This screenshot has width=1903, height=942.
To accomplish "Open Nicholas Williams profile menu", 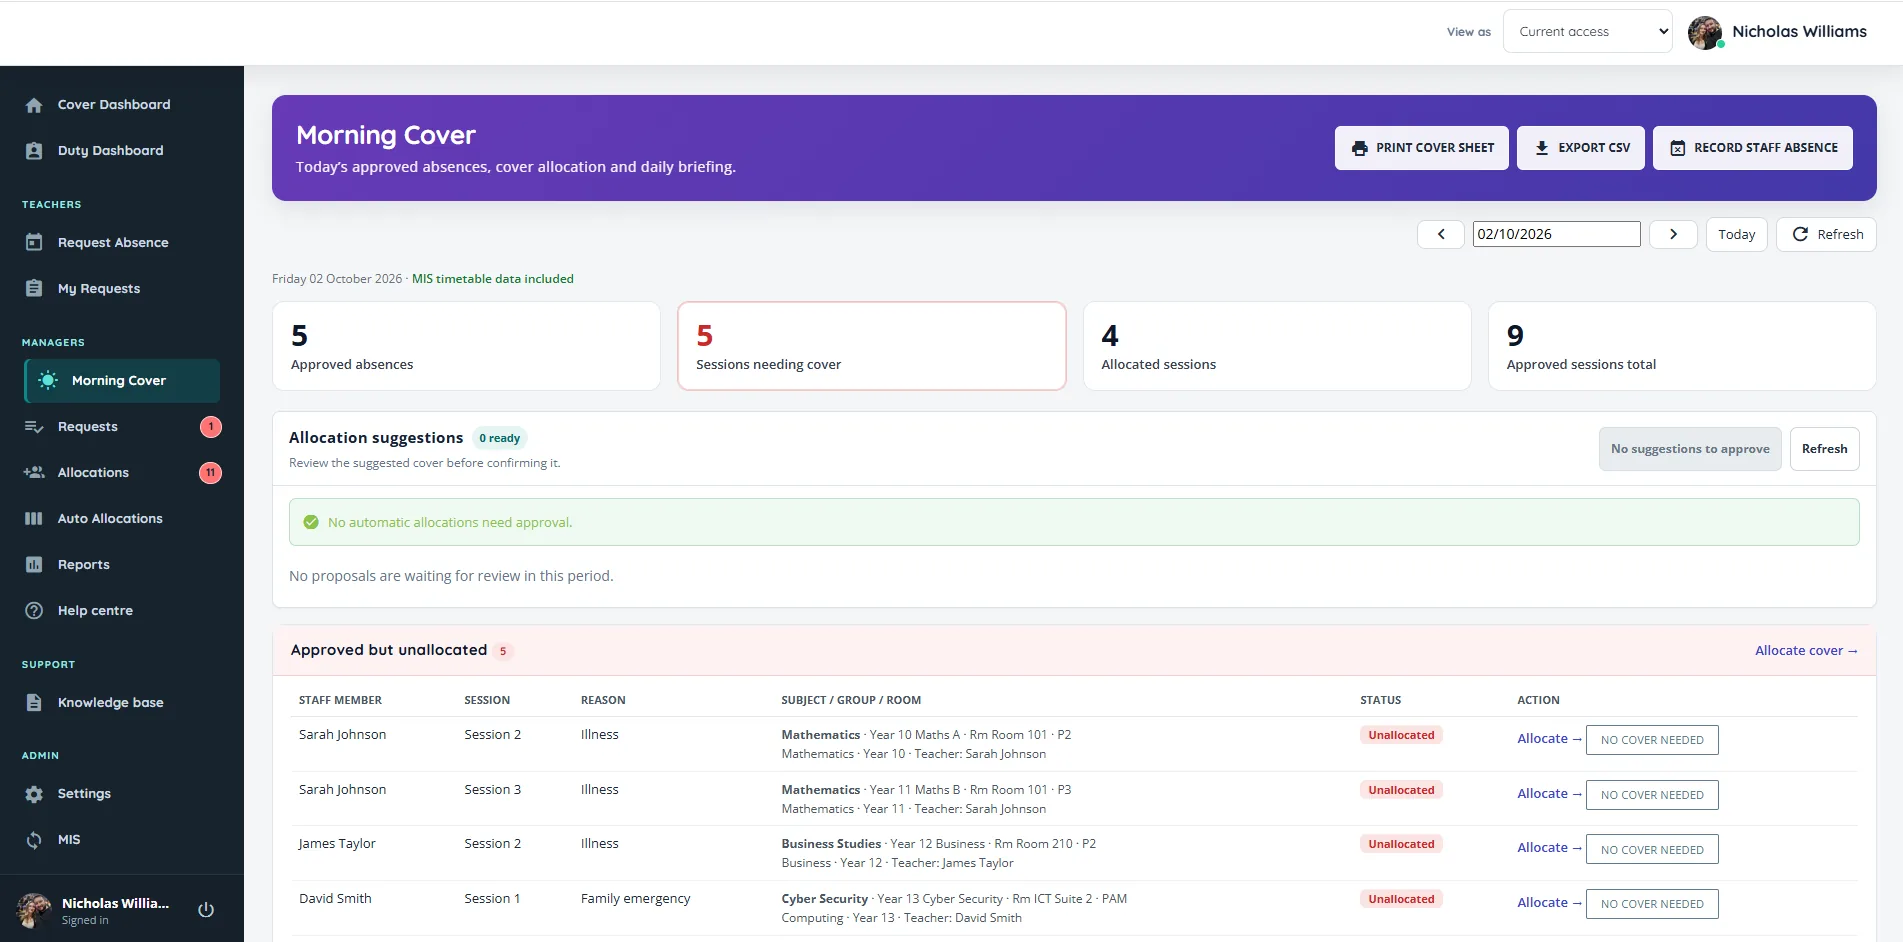I will coord(1777,32).
